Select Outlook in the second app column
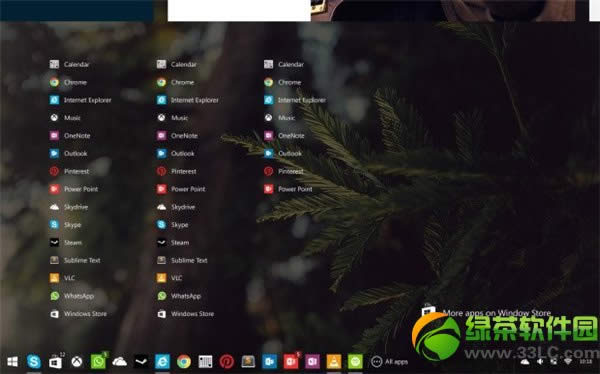Screen dimensions: 600x374 [x=176, y=154]
